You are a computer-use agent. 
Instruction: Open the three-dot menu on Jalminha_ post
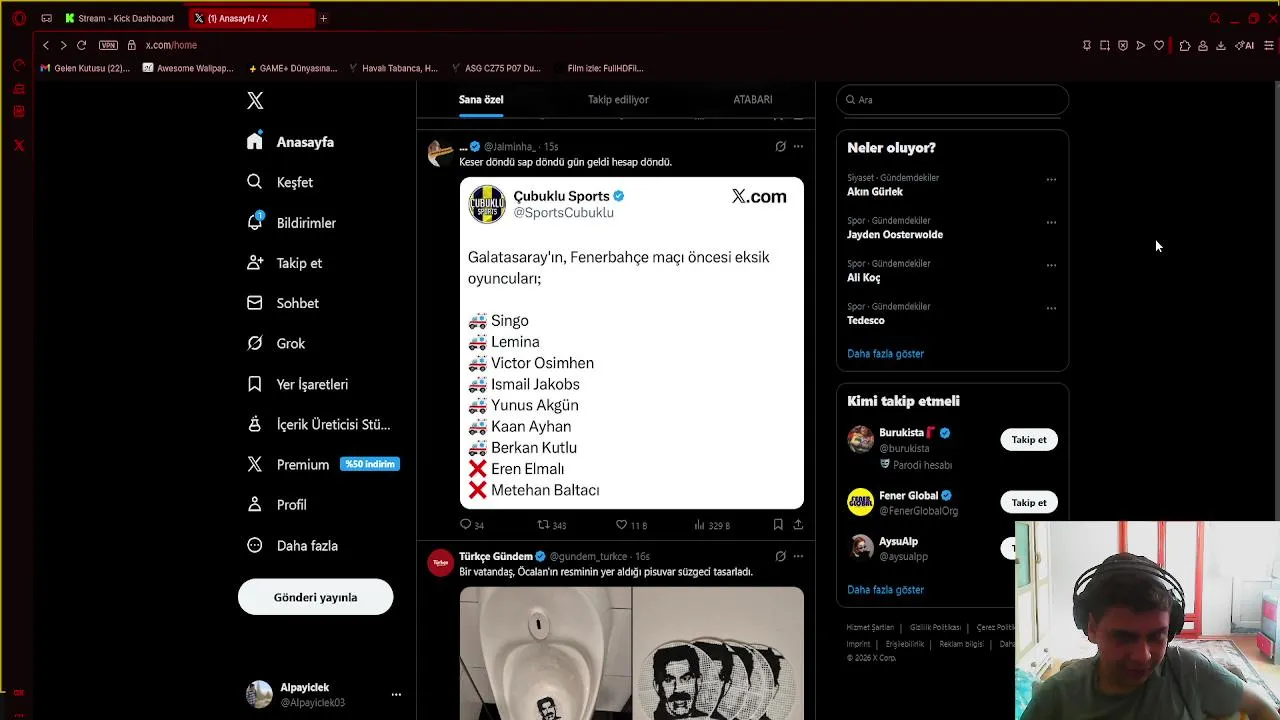coord(798,146)
